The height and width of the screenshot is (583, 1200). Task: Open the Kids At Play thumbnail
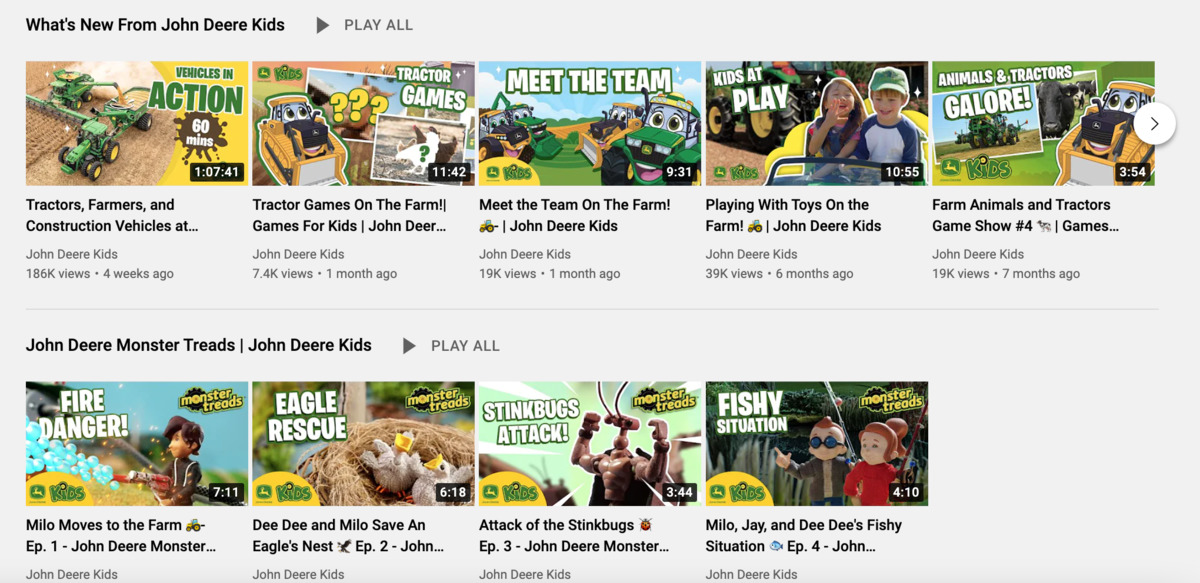coord(817,124)
